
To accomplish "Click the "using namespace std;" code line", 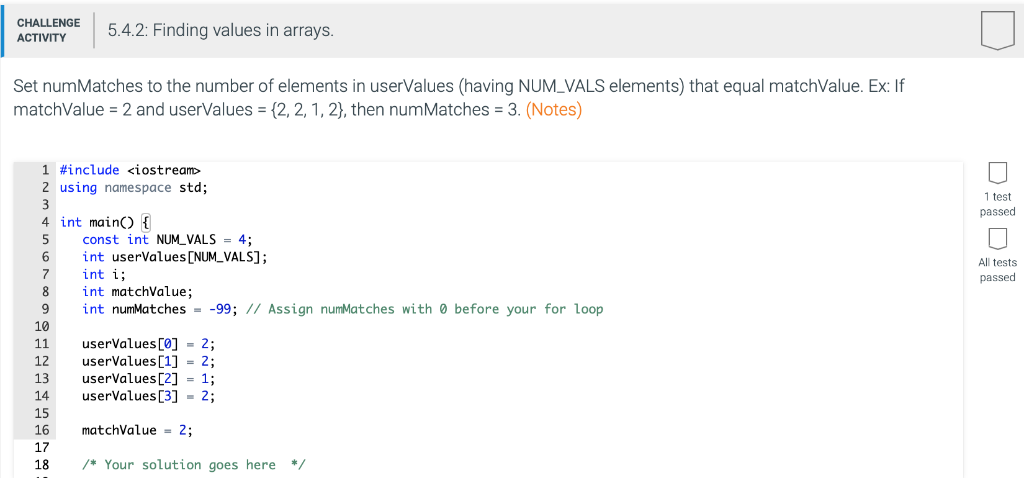I will pos(133,188).
